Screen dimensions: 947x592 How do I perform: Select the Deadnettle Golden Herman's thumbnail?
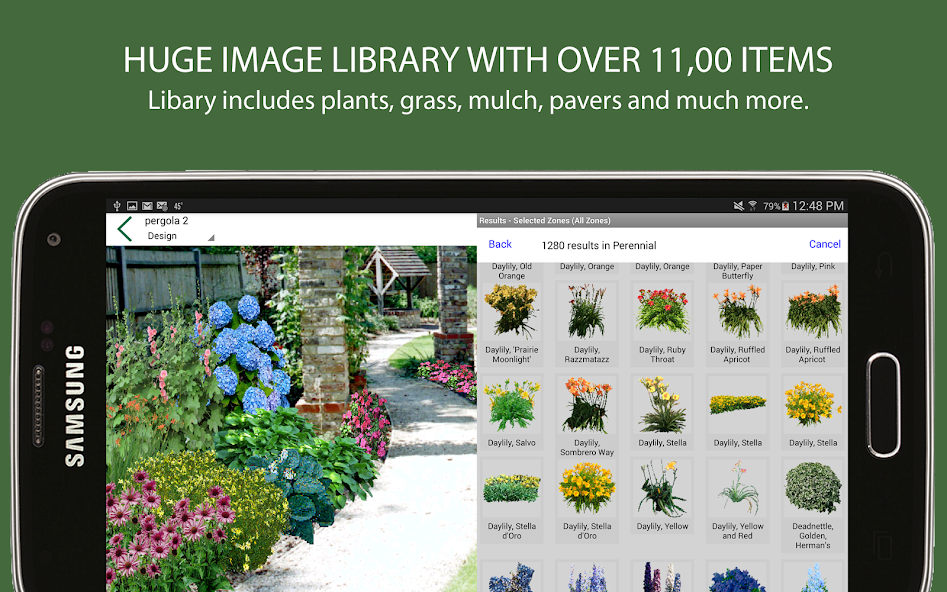pos(812,493)
